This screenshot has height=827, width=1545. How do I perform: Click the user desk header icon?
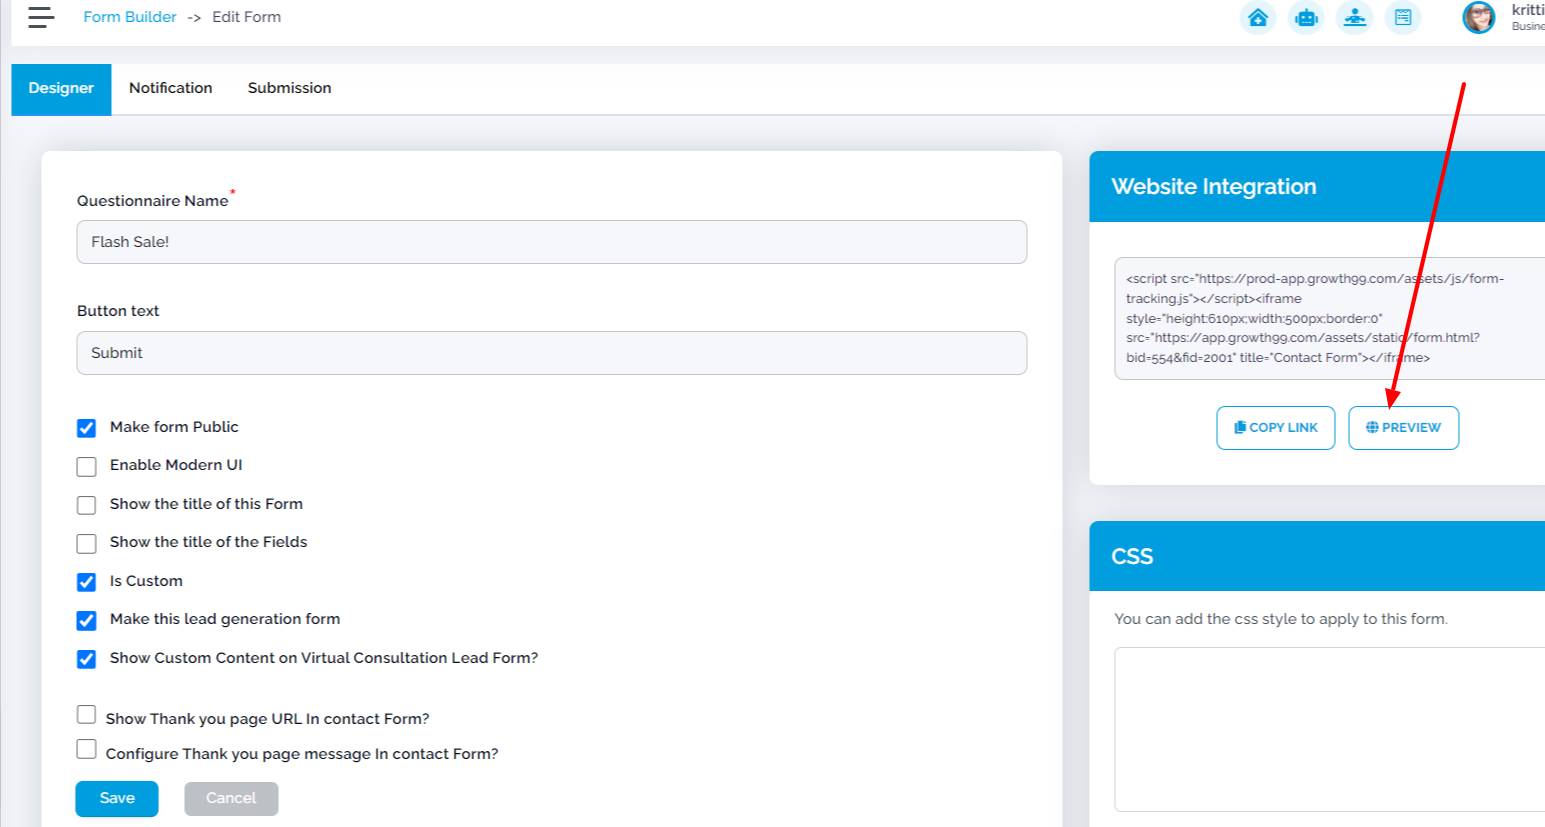pyautogui.click(x=1355, y=17)
